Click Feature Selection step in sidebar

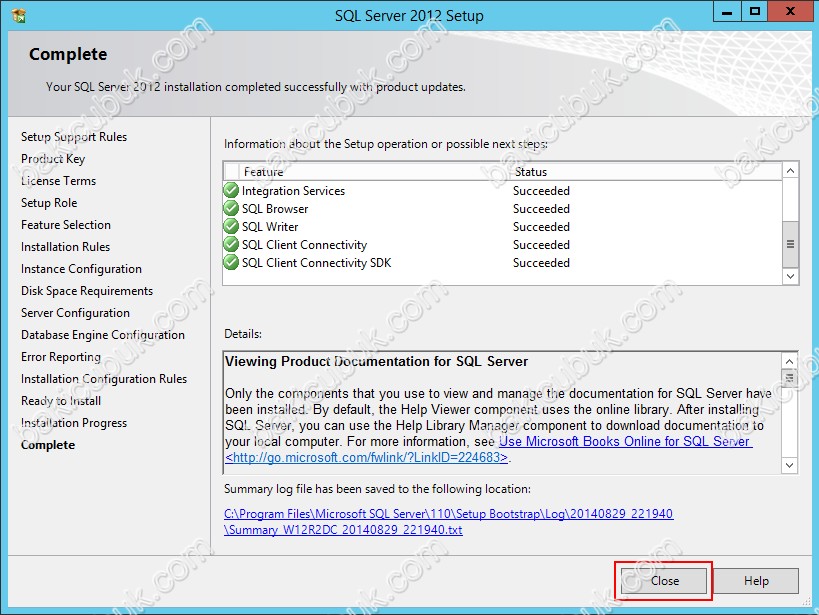[66, 225]
